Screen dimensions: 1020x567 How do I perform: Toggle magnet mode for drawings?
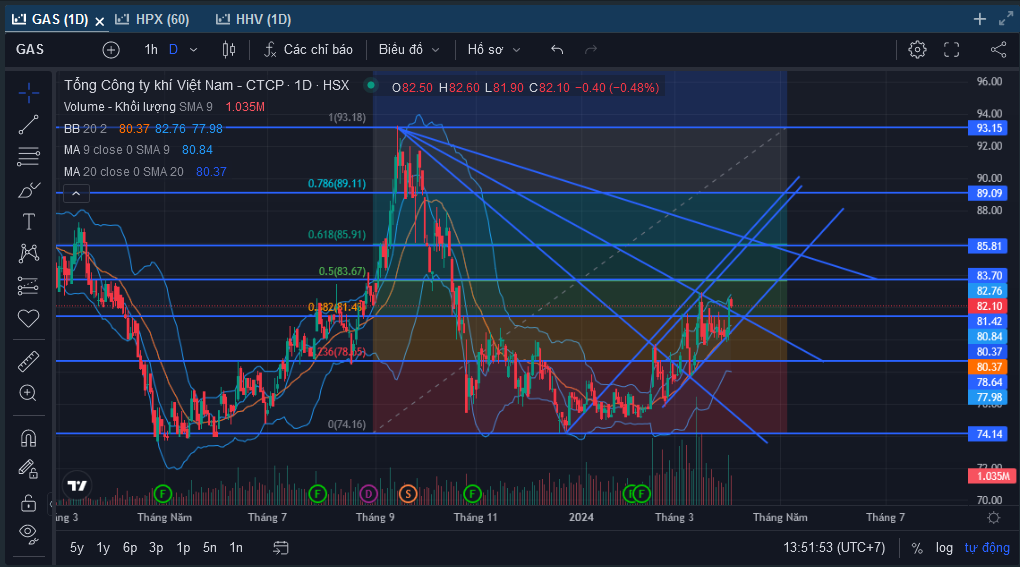tap(29, 438)
